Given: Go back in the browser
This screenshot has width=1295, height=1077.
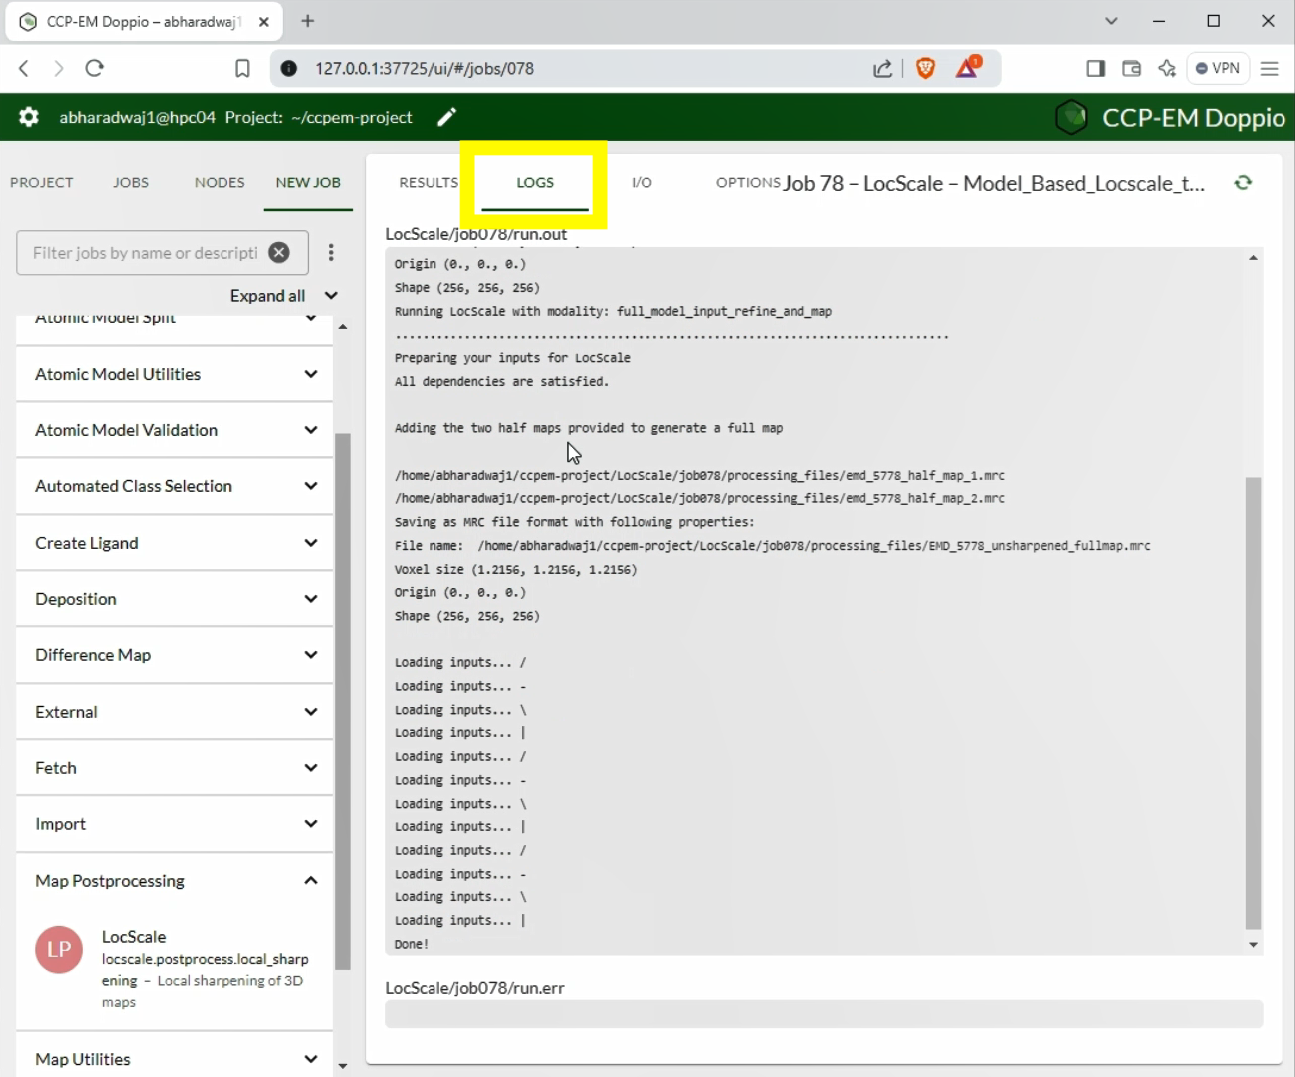Looking at the screenshot, I should tap(24, 68).
